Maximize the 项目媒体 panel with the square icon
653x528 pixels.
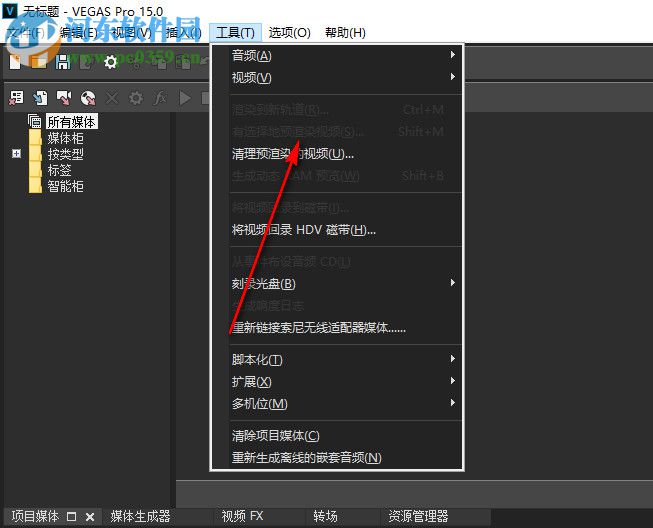point(71,517)
